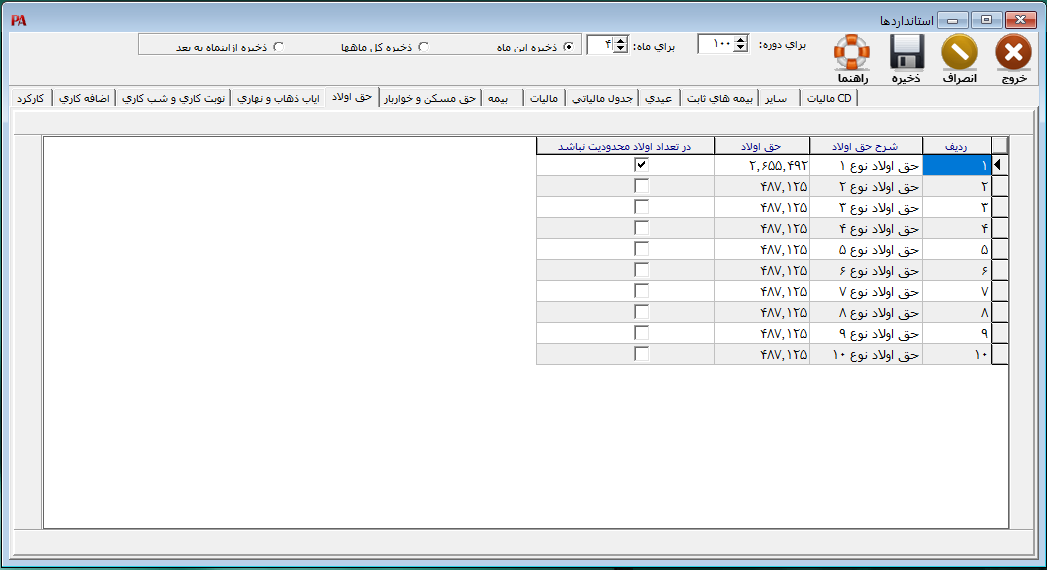
Task: Click the month (برای ماه) number field
Action: [600, 44]
